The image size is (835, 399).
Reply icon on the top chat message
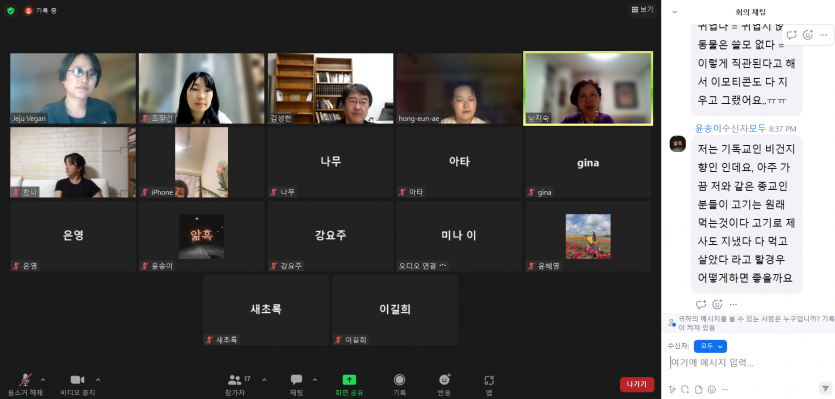[x=792, y=35]
